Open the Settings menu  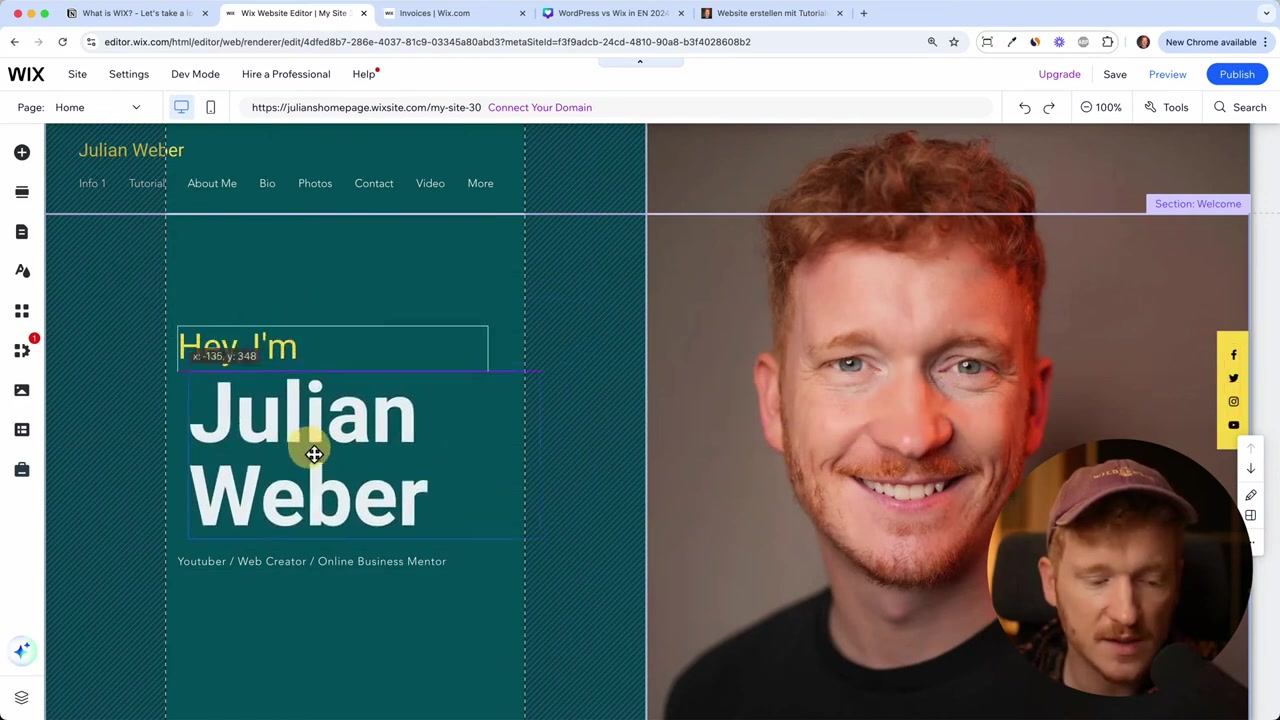(129, 74)
